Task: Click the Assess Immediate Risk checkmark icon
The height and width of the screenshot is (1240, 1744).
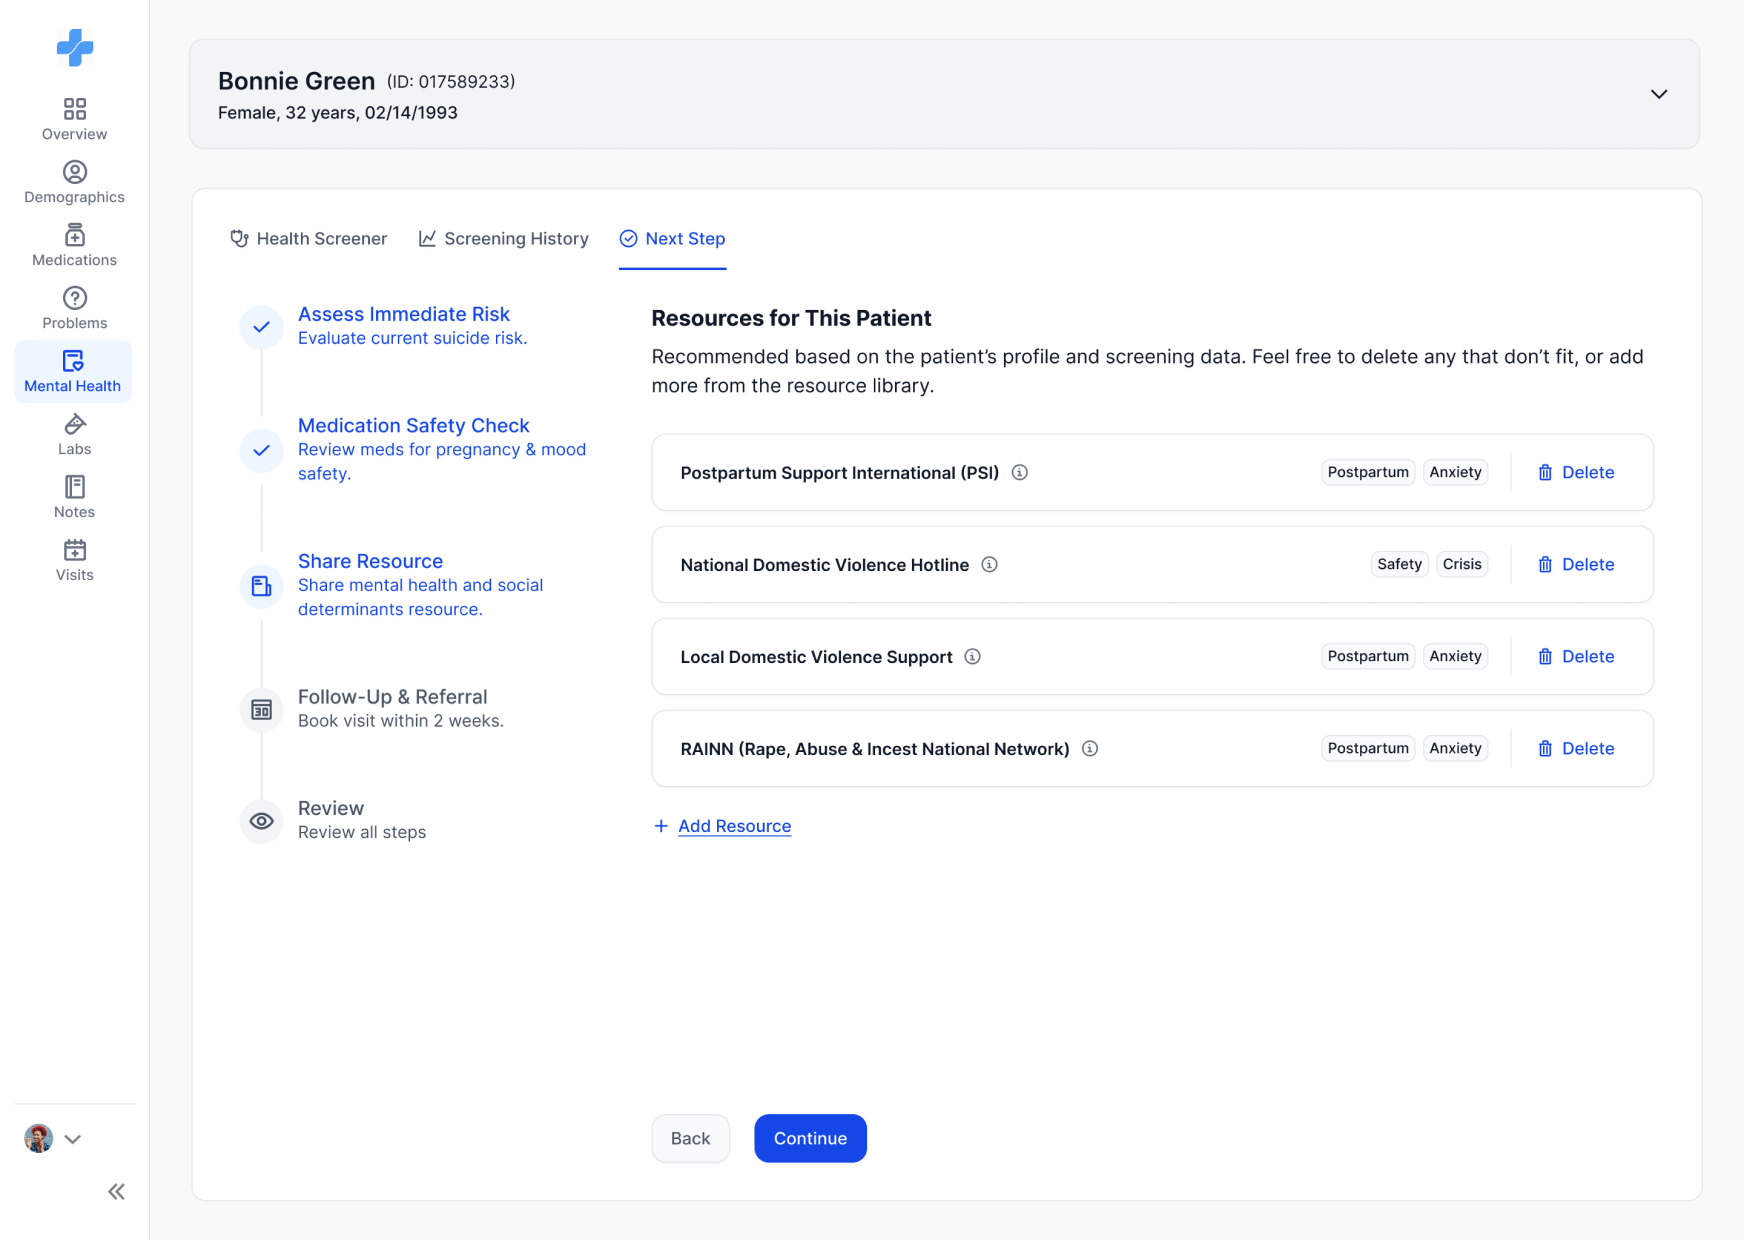Action: coord(262,327)
